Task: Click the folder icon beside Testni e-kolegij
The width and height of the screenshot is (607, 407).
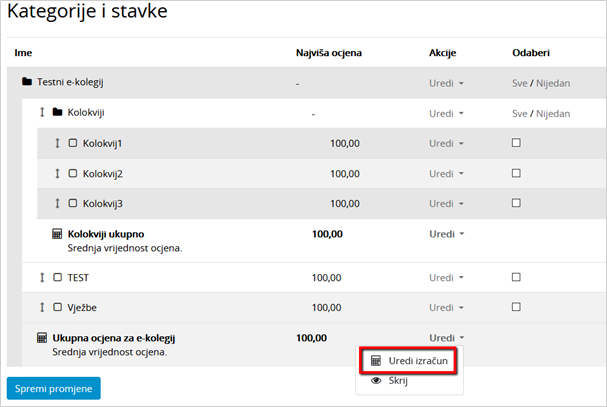Action: [x=27, y=82]
